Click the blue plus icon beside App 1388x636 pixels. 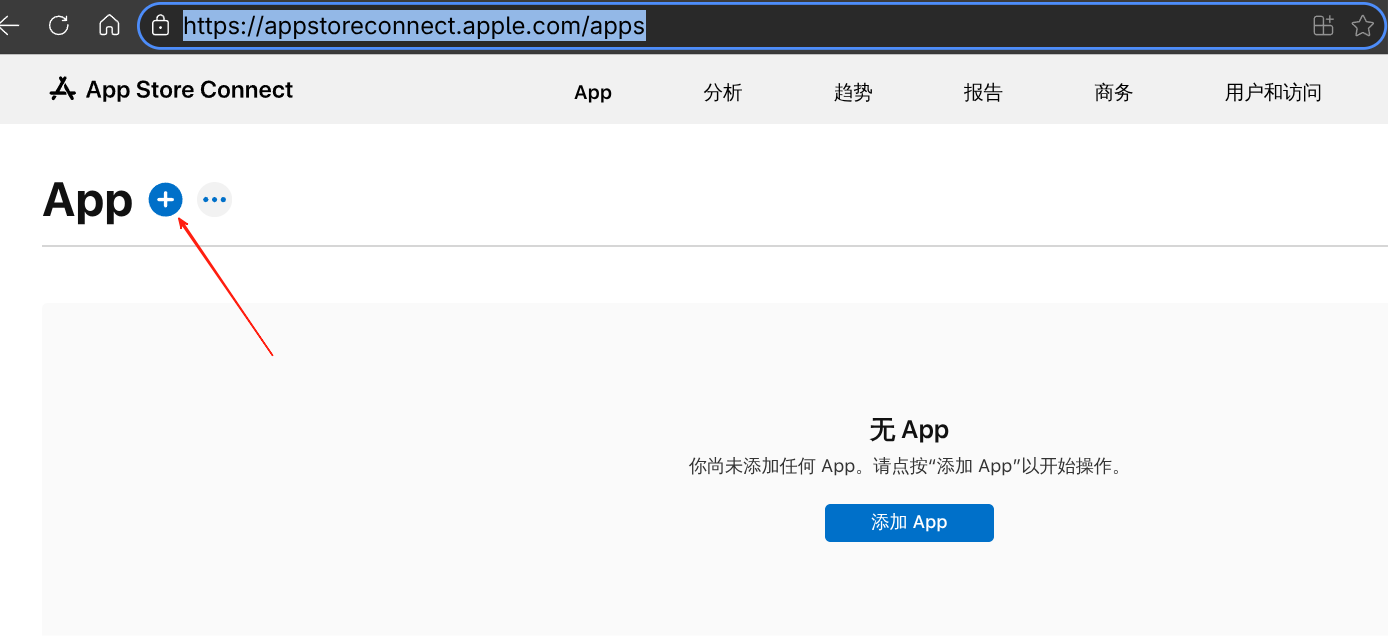(x=166, y=200)
